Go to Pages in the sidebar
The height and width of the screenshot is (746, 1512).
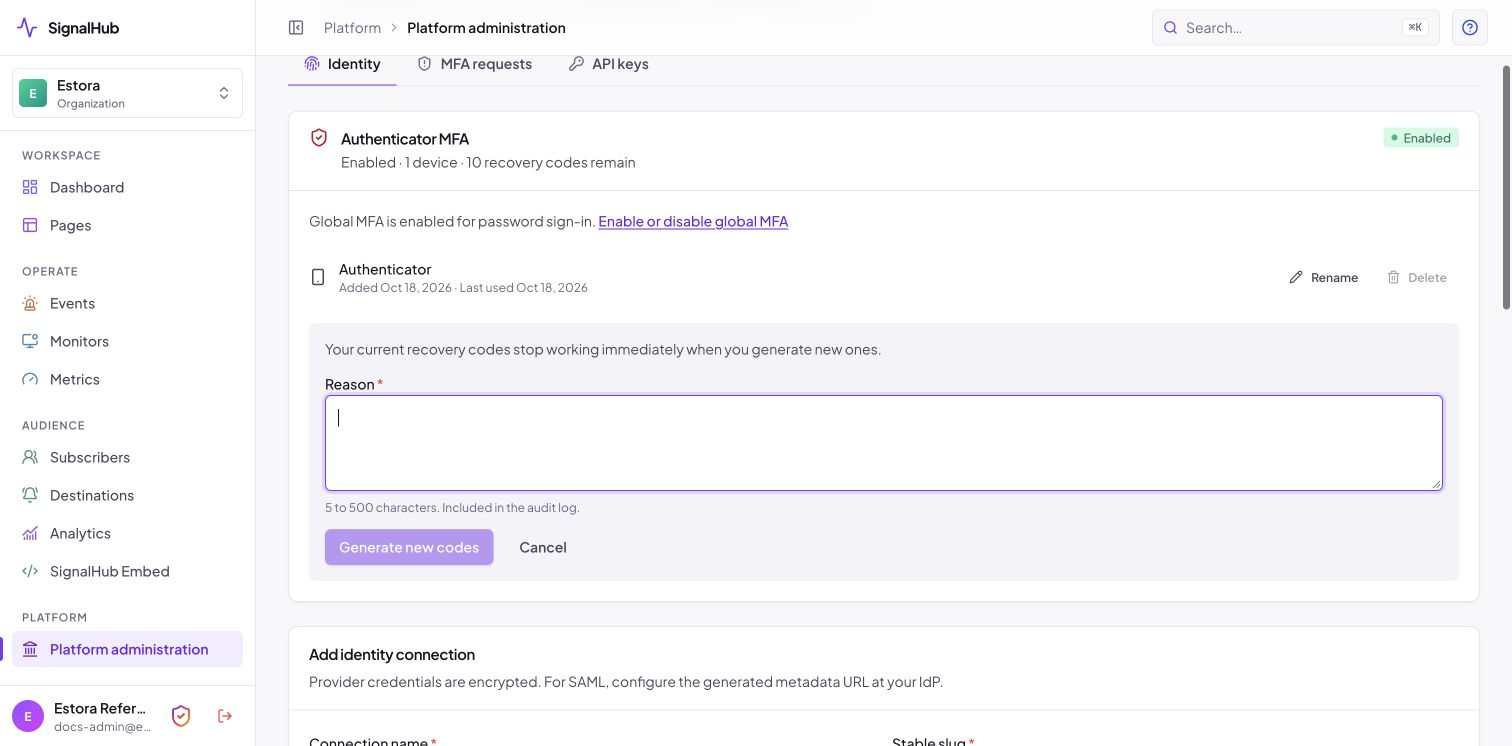[x=127, y=225]
